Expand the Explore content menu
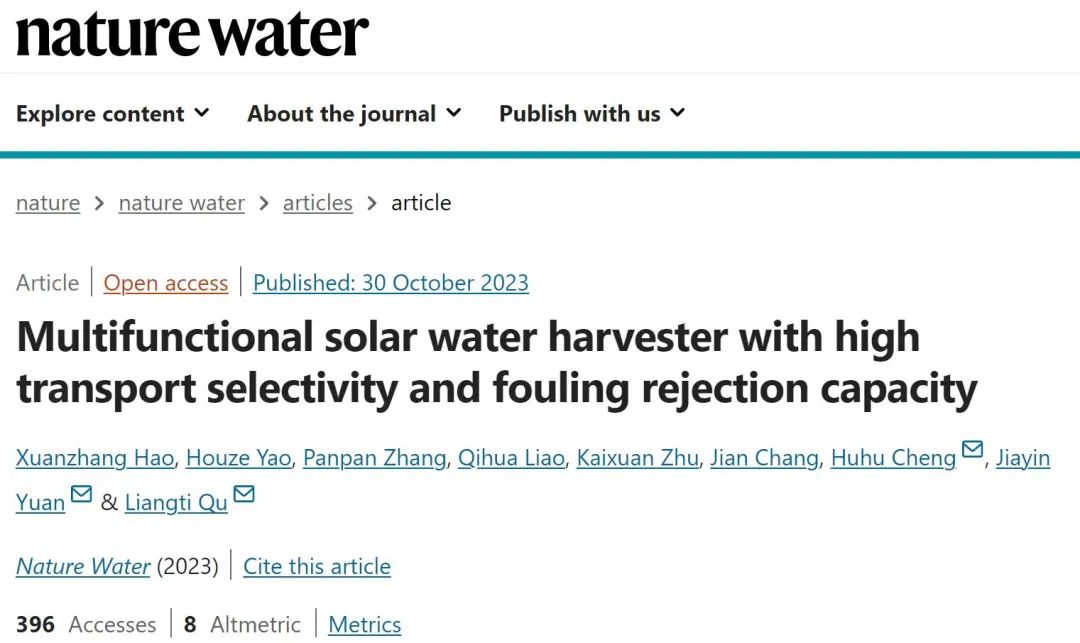The width and height of the screenshot is (1080, 643). coord(112,114)
